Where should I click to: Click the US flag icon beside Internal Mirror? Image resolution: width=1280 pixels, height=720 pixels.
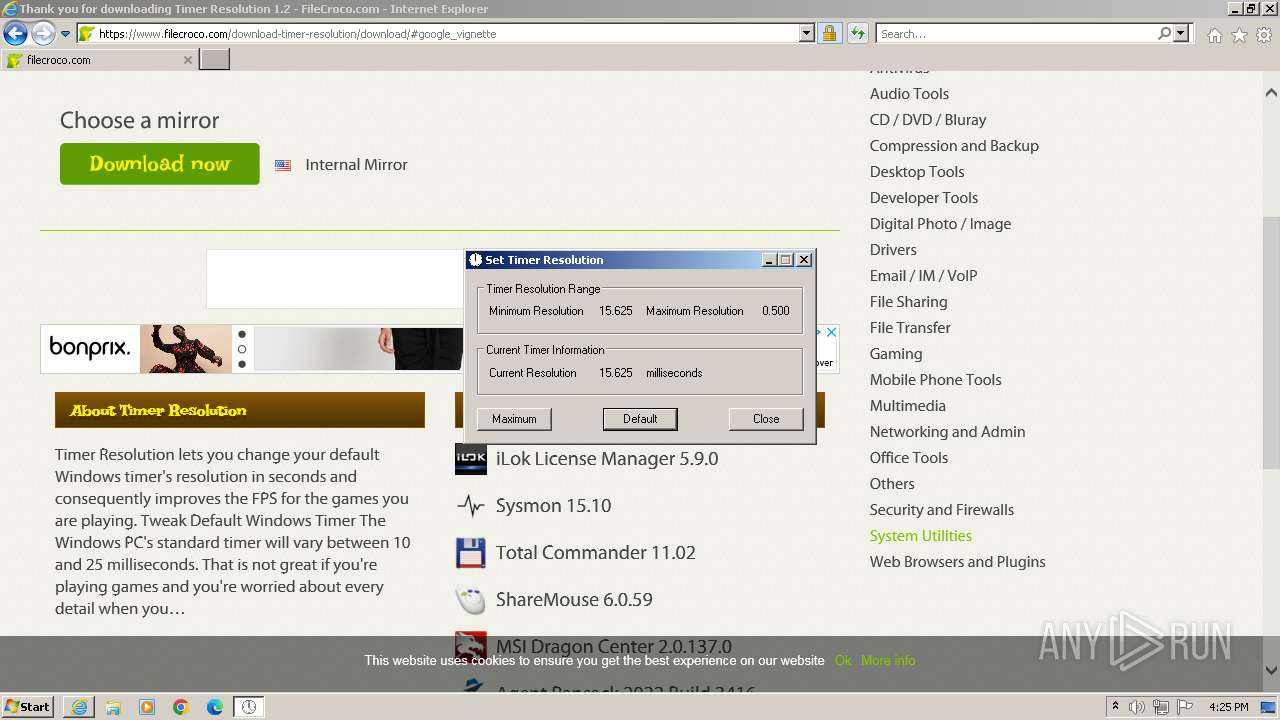point(283,166)
